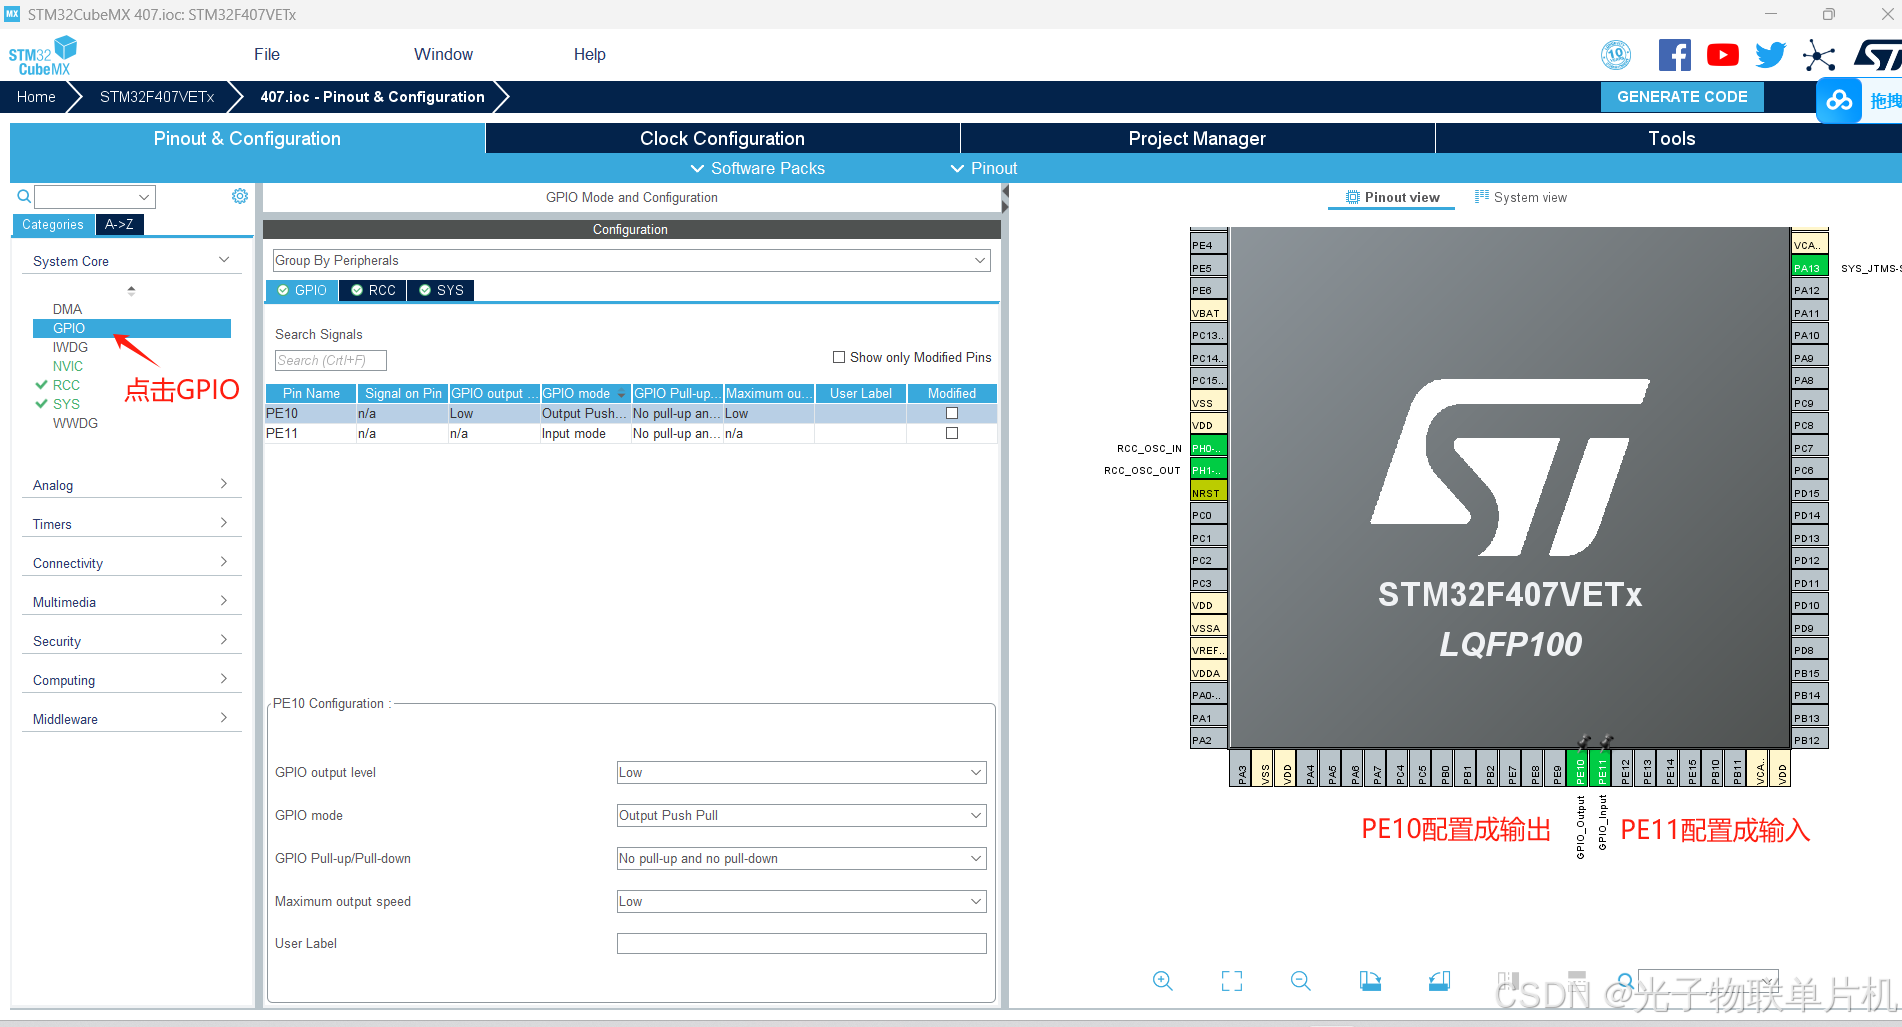Open the ST Twitter icon
1902x1027 pixels.
click(x=1770, y=55)
